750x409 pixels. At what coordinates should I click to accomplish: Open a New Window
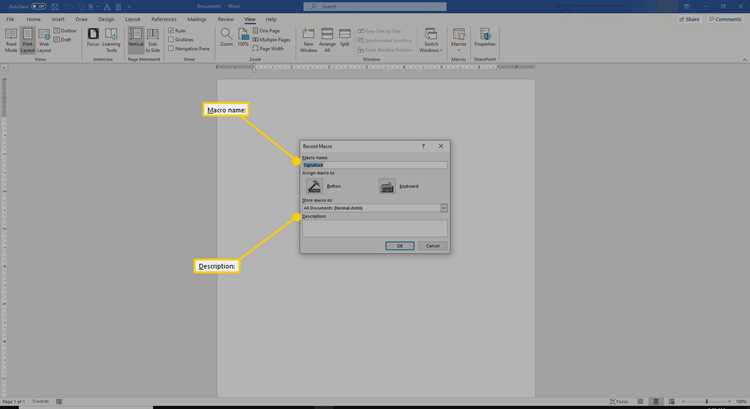pyautogui.click(x=309, y=40)
